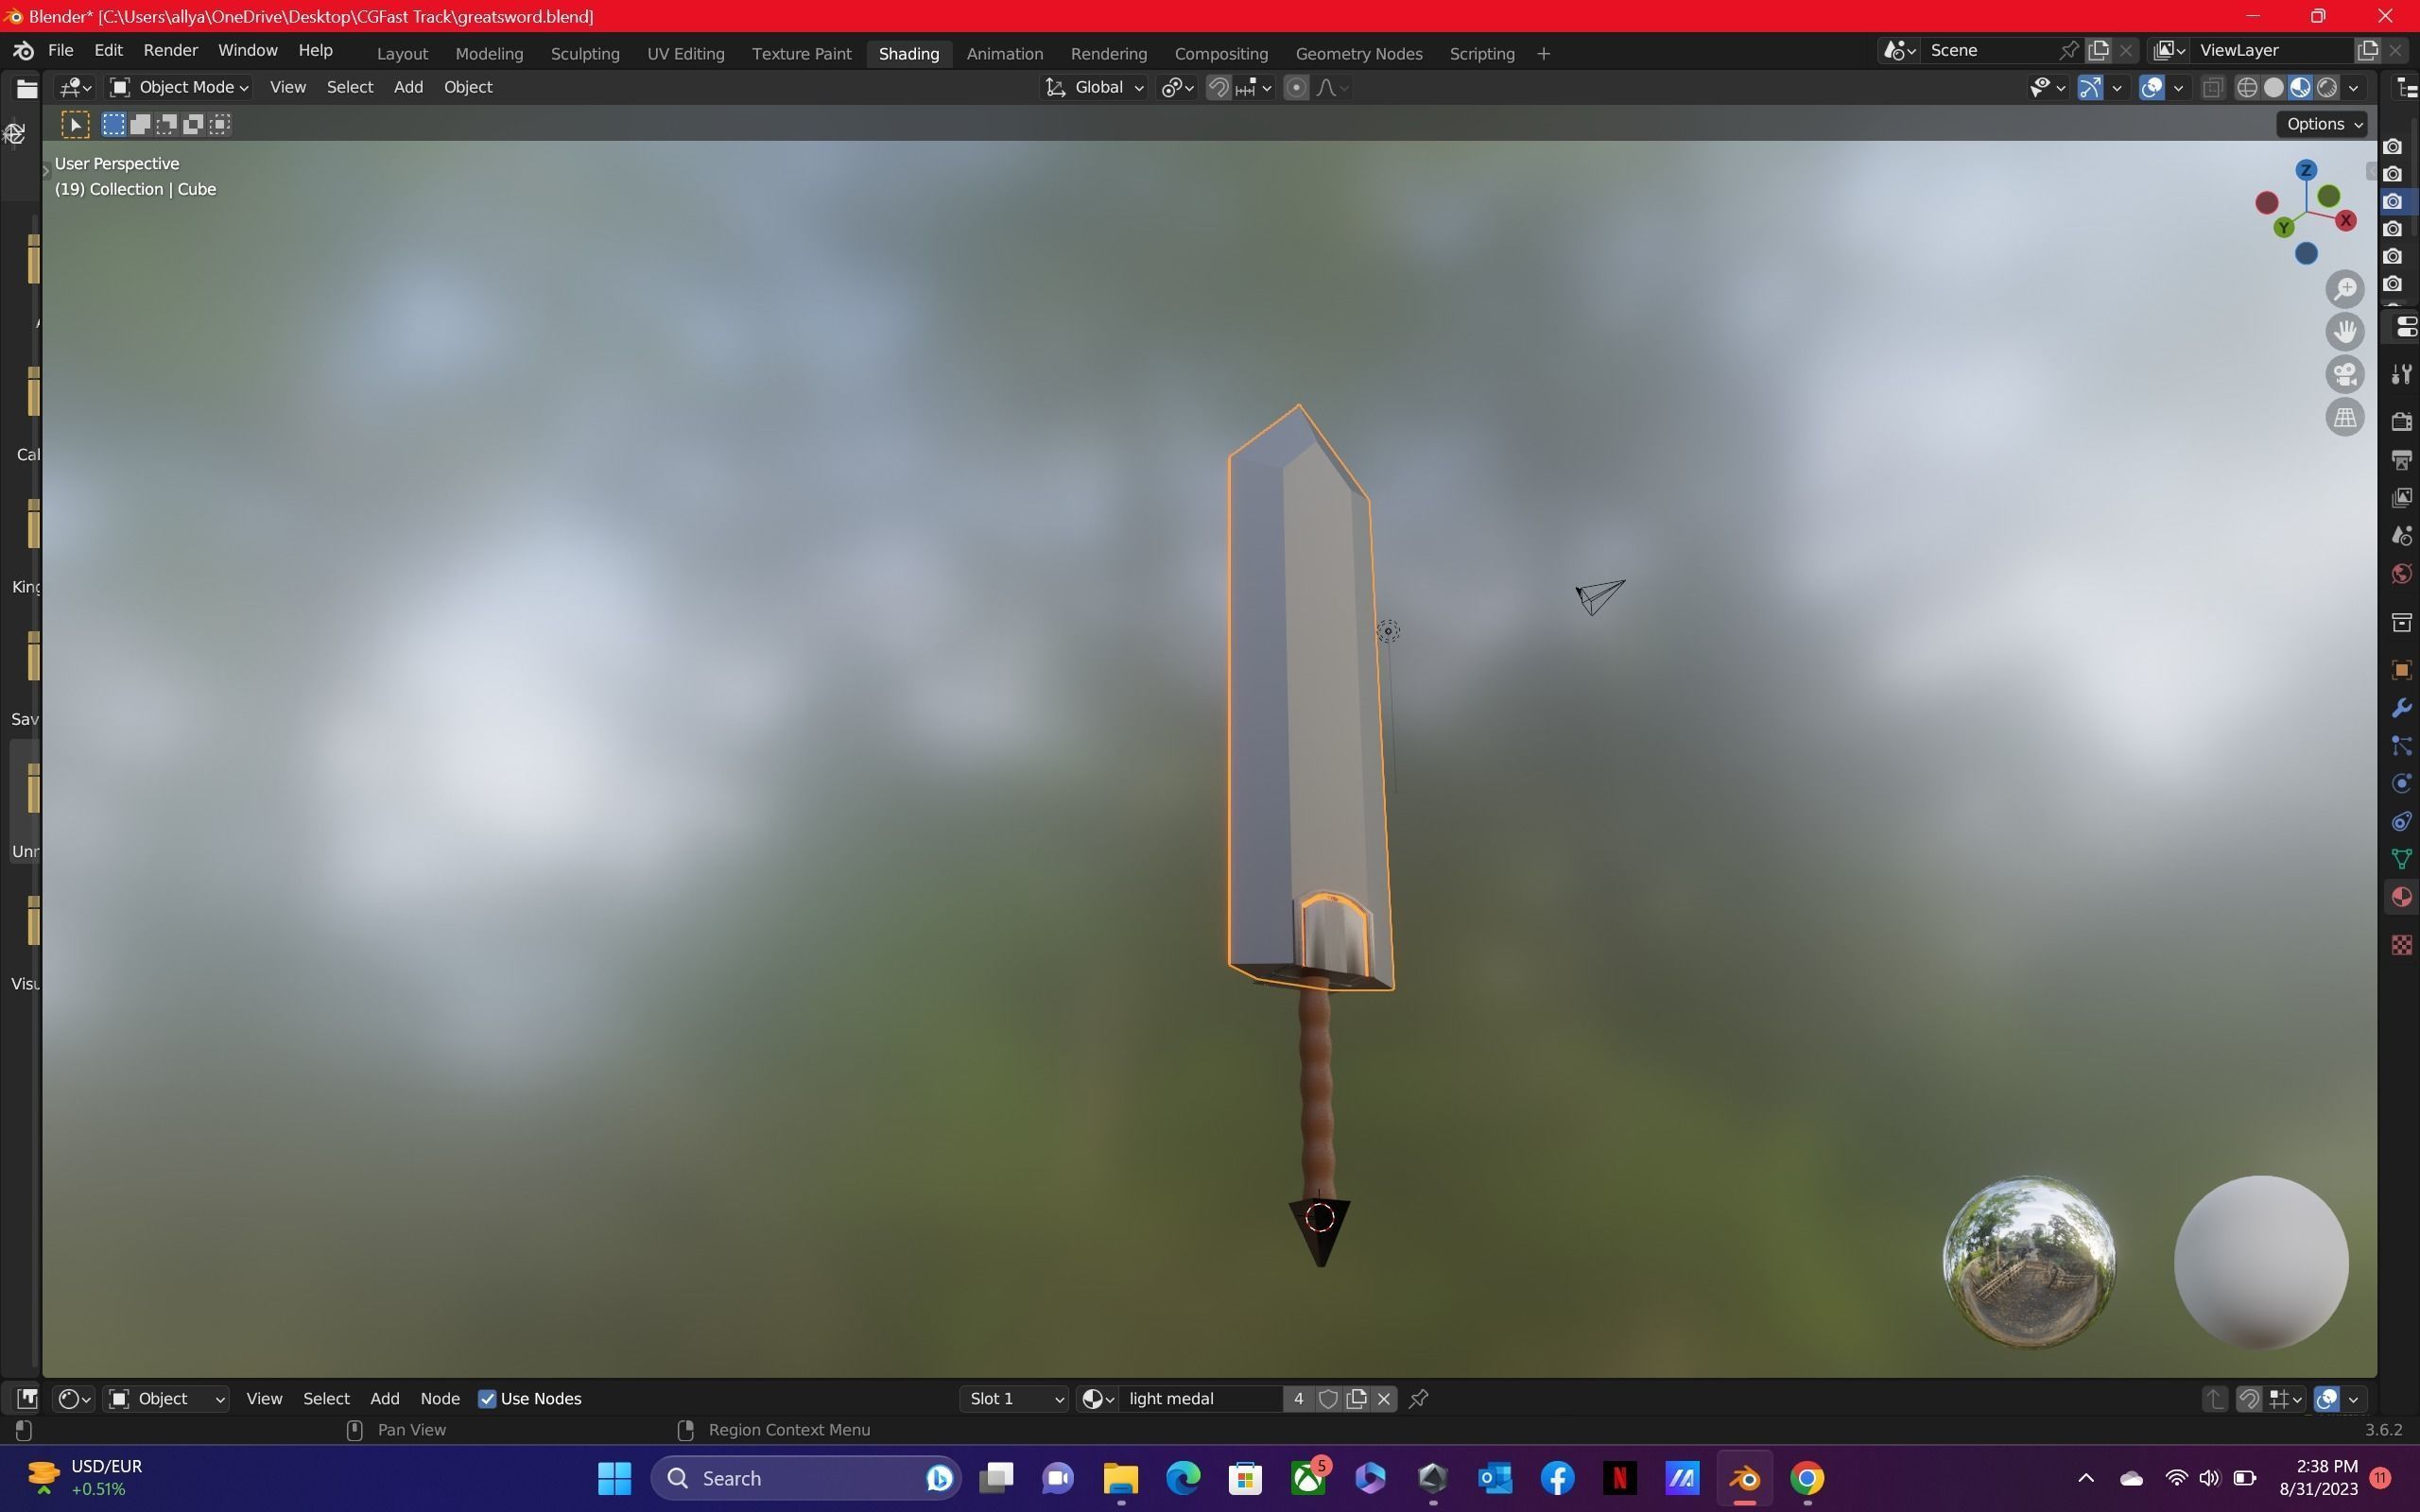The image size is (2420, 1512).
Task: Open the pivot point dropdown
Action: click(1177, 88)
